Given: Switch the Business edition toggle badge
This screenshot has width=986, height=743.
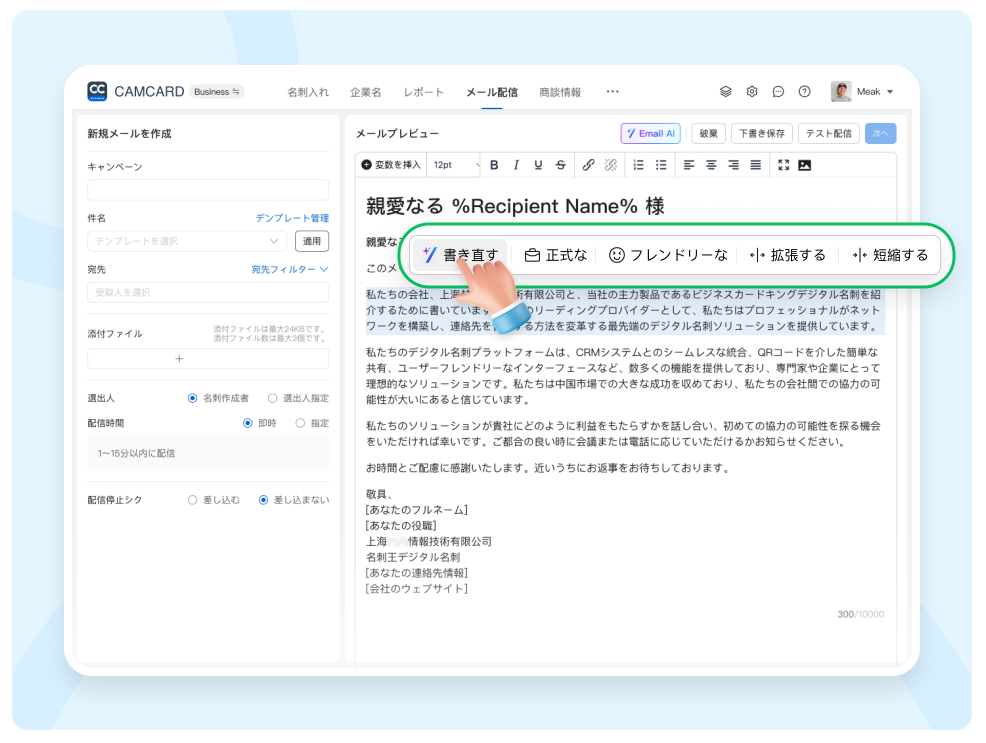Looking at the screenshot, I should click(216, 92).
